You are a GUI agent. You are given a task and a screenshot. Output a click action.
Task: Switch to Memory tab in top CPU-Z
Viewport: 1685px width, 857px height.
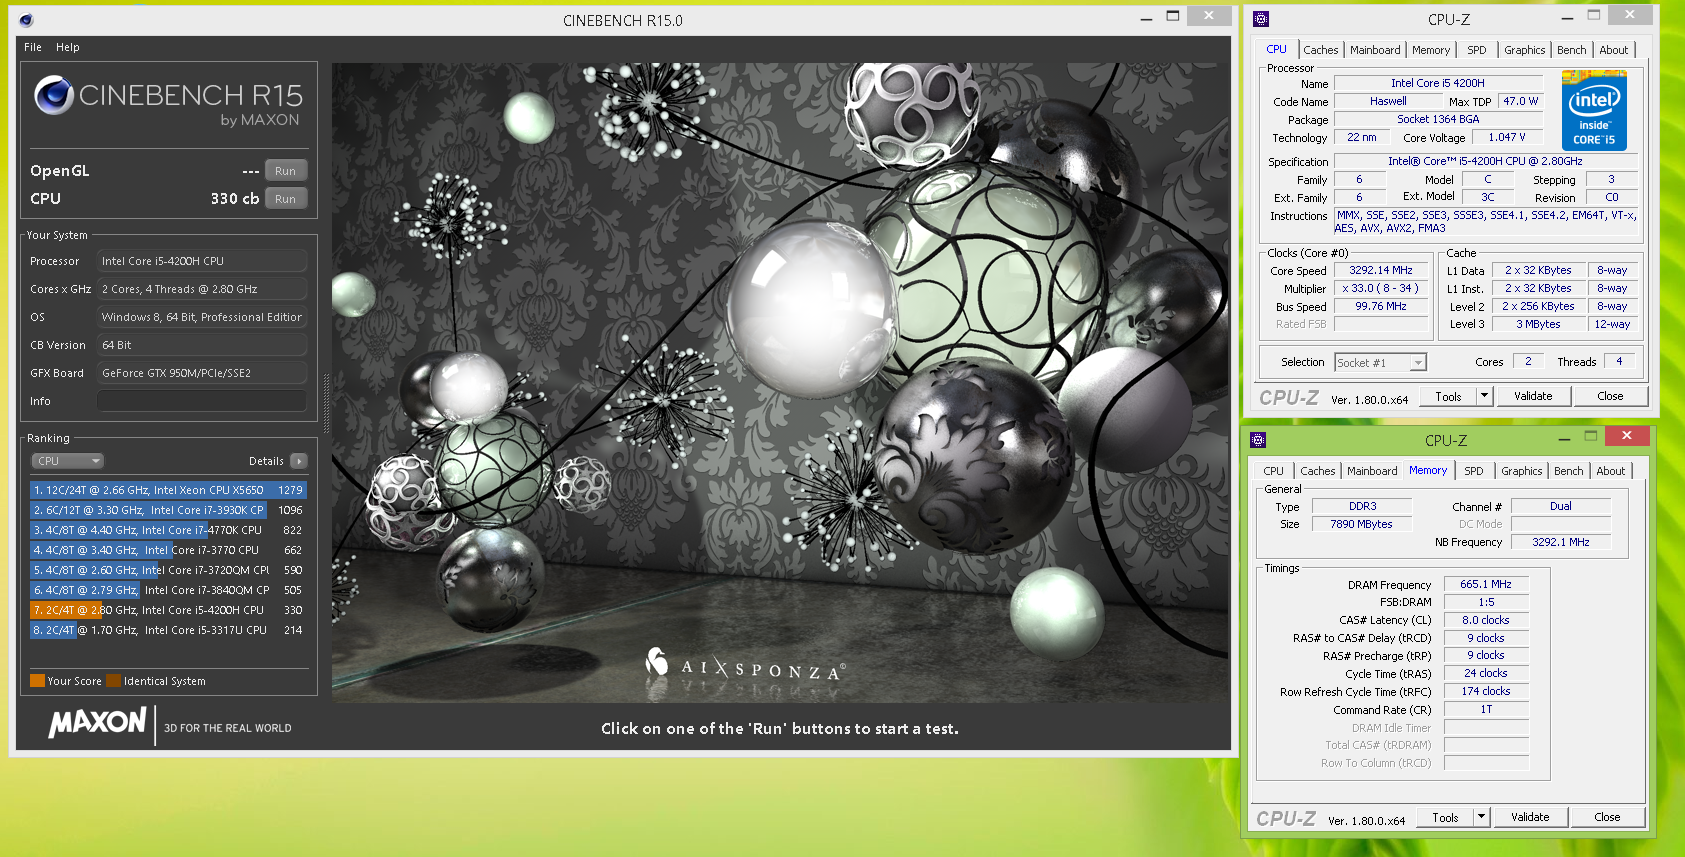point(1431,50)
